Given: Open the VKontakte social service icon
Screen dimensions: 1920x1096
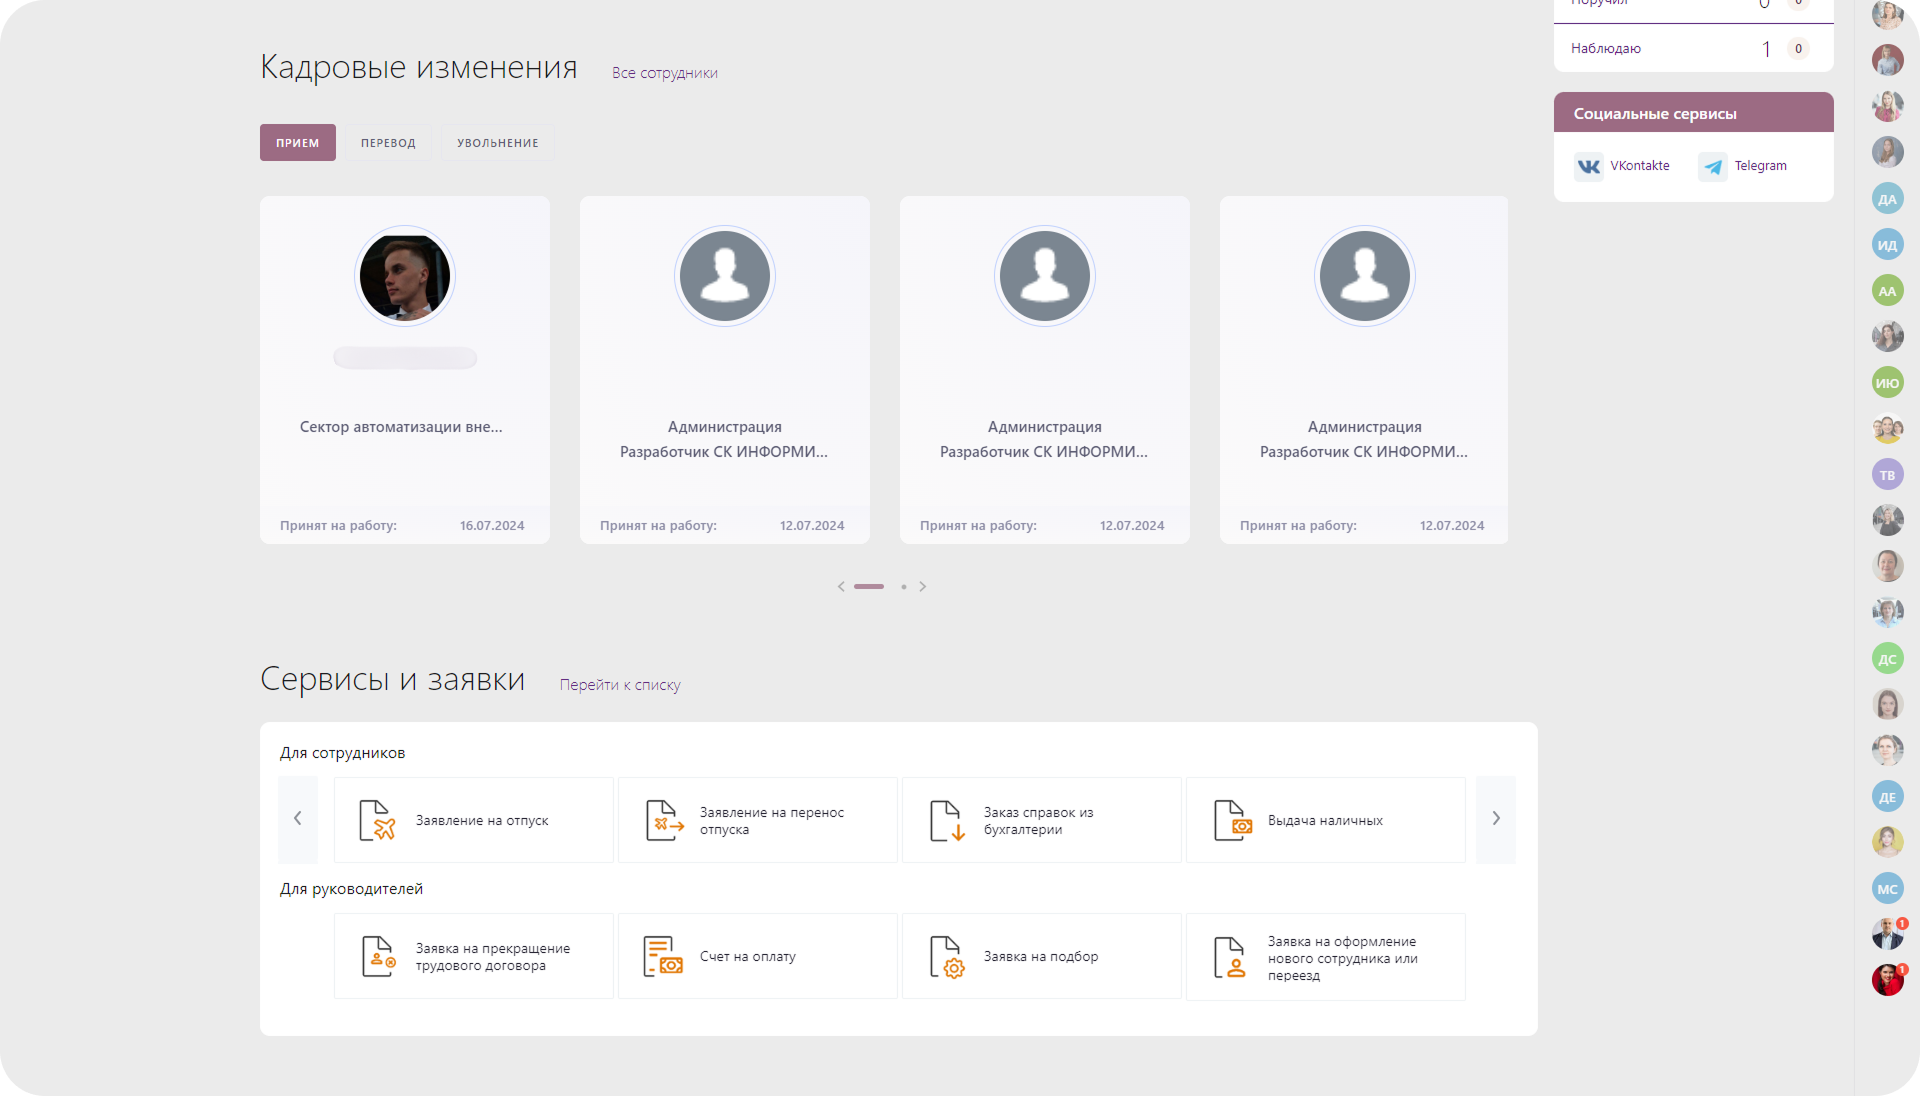Looking at the screenshot, I should (1588, 166).
